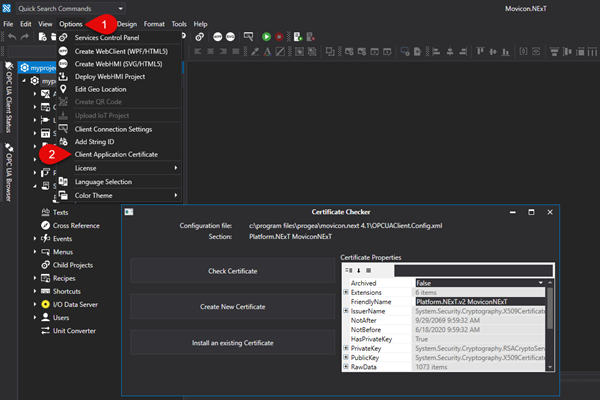Screen dimensions: 600x400
Task: Click the green Run project icon
Action: coord(266,37)
